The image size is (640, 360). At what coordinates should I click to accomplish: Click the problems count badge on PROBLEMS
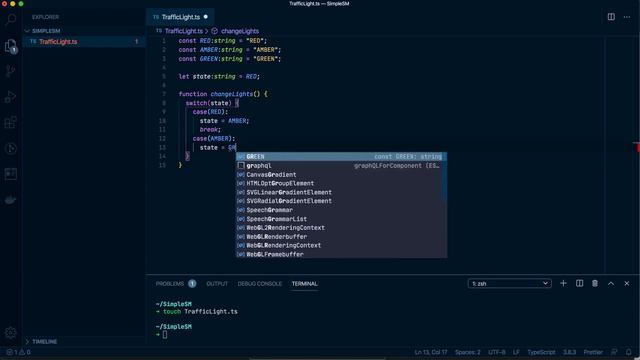(192, 284)
